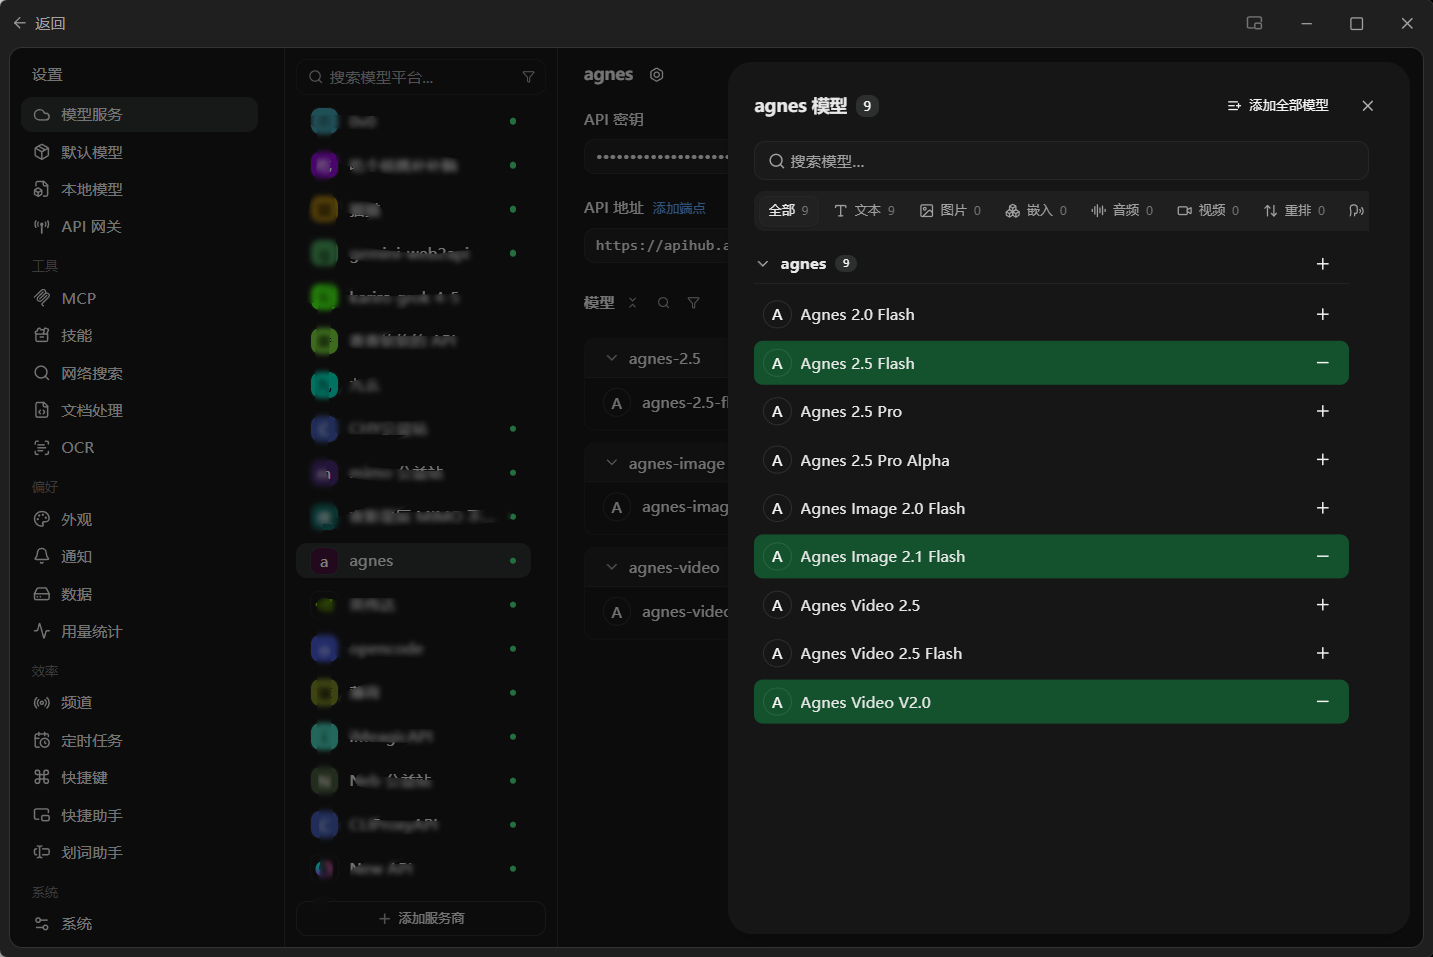
Task: Open the 技能 settings page
Action: 139,336
